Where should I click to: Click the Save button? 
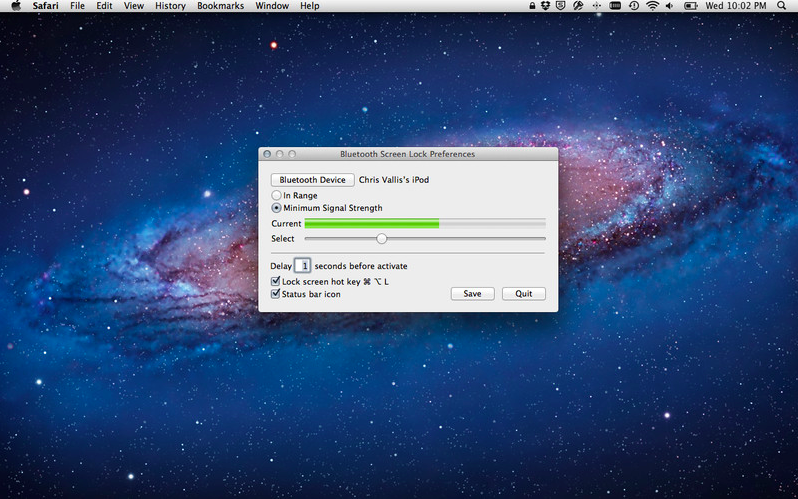[472, 294]
